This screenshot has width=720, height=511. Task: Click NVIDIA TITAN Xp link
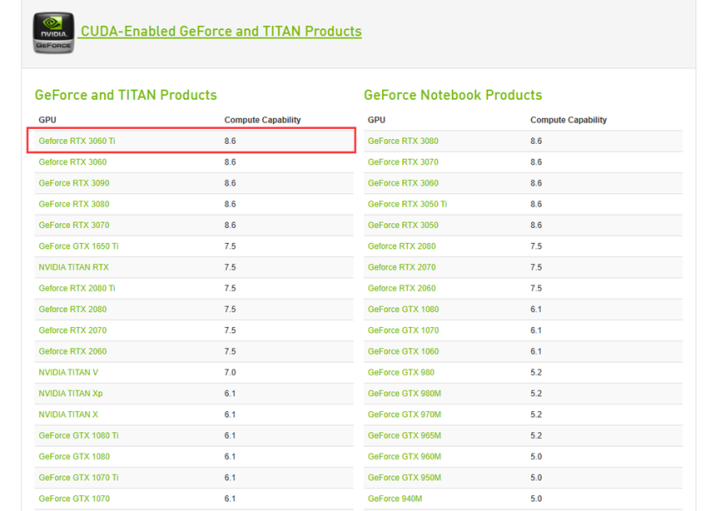coord(71,393)
